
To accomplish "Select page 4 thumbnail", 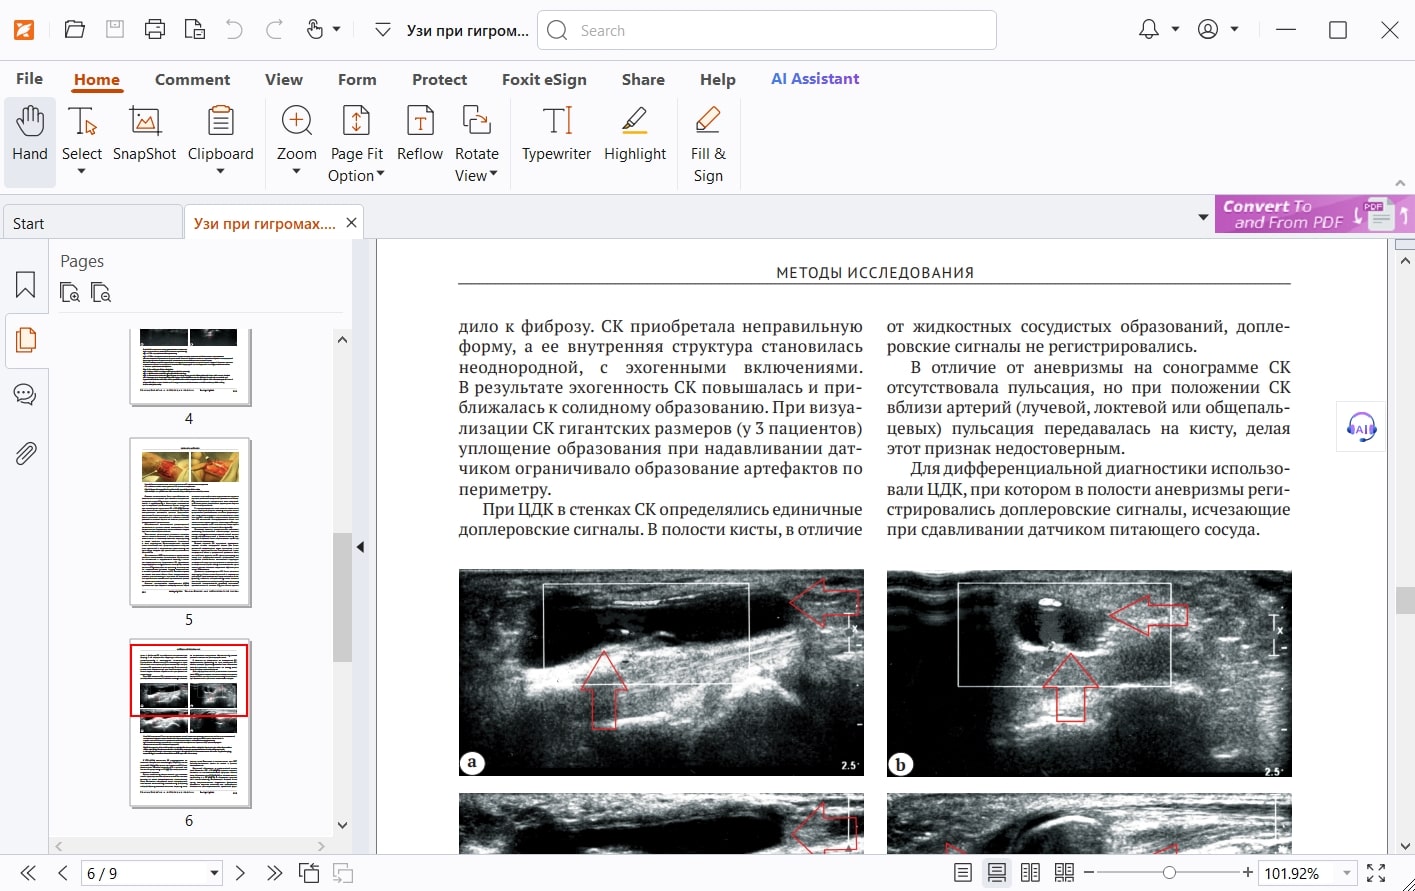I will coord(189,367).
